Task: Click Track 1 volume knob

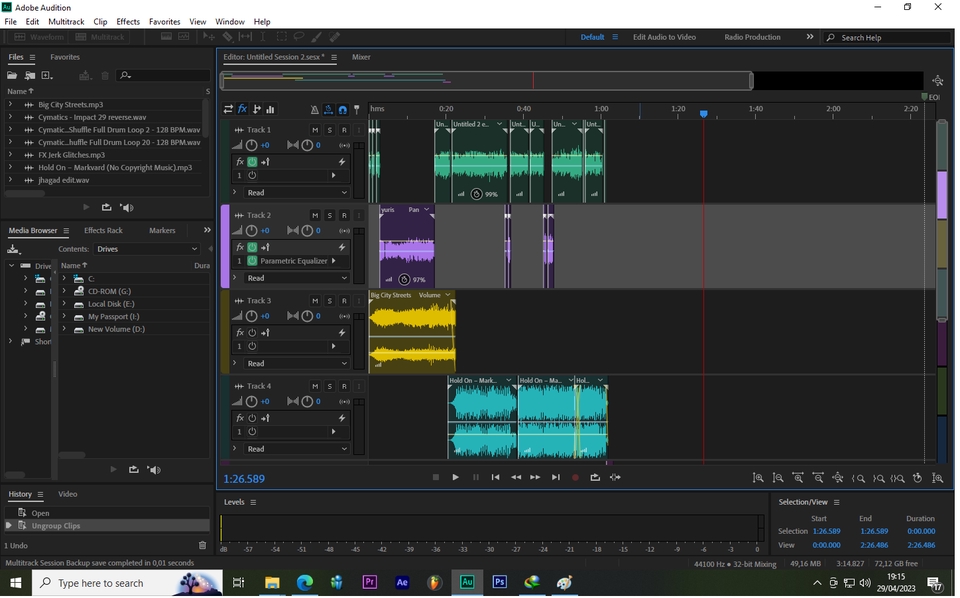Action: [x=252, y=145]
